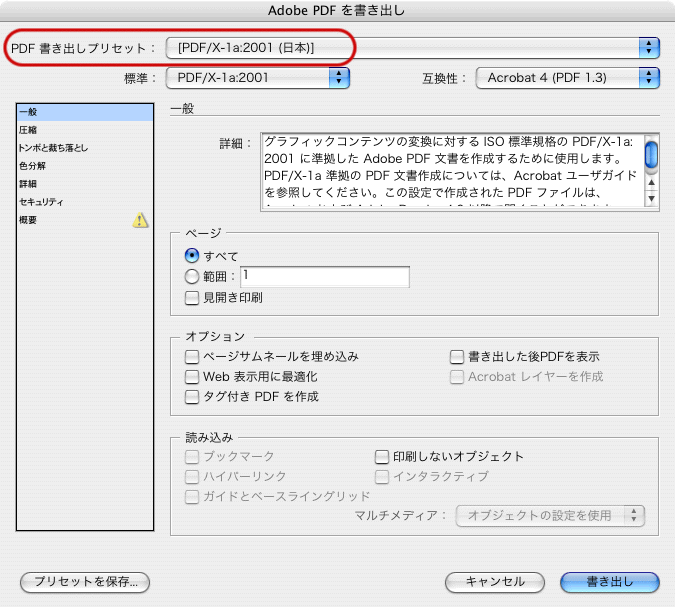Click the プリセットを保存... button
The width and height of the screenshot is (675, 607).
(x=85, y=582)
